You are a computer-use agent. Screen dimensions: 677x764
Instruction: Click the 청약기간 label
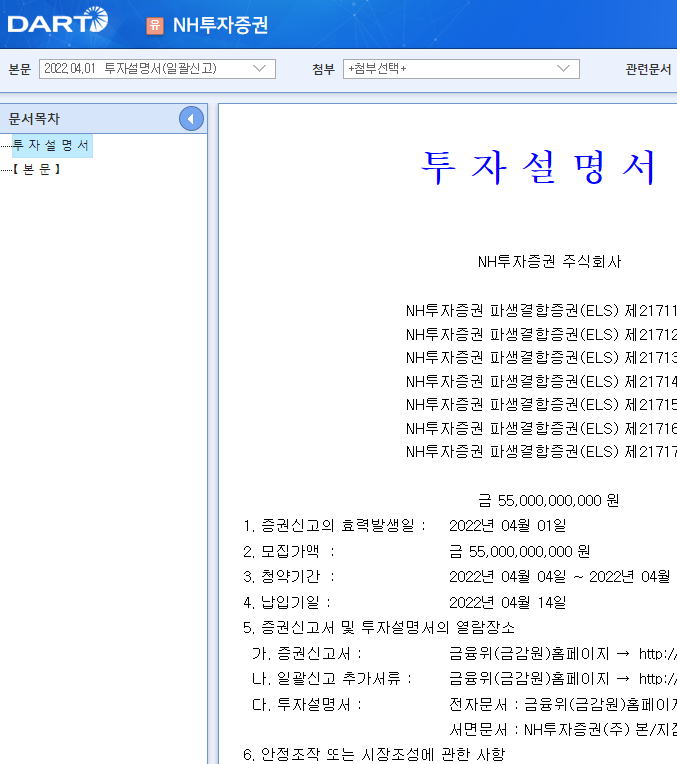pos(289,577)
